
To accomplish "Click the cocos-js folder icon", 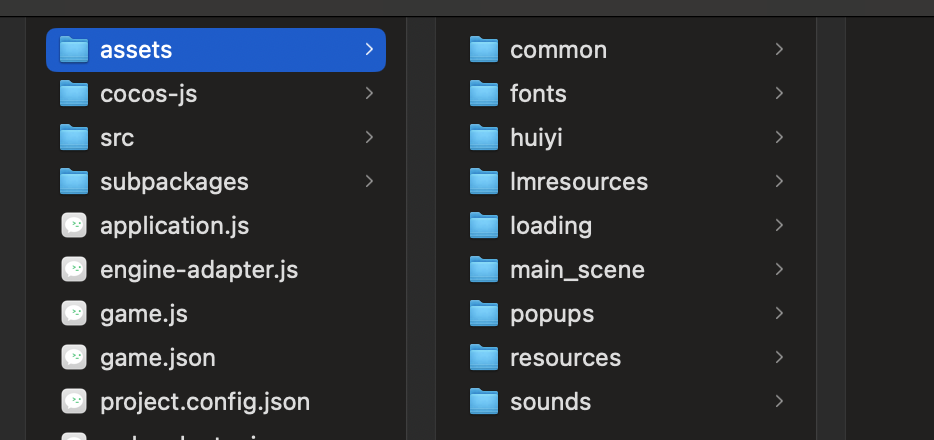I will tap(74, 93).
